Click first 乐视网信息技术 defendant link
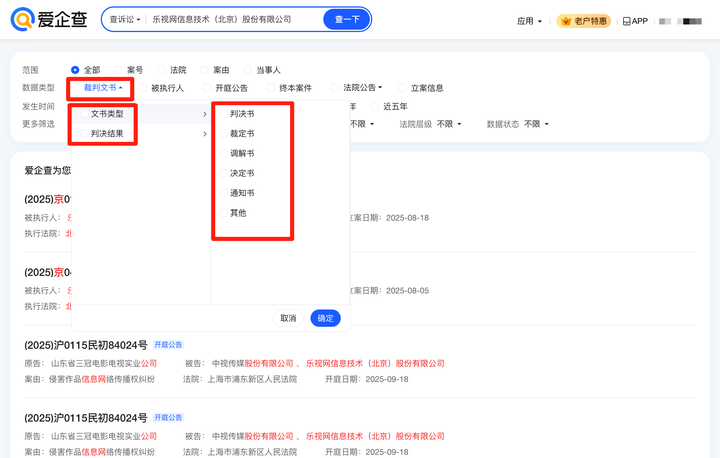This screenshot has height=458, width=720. click(375, 363)
